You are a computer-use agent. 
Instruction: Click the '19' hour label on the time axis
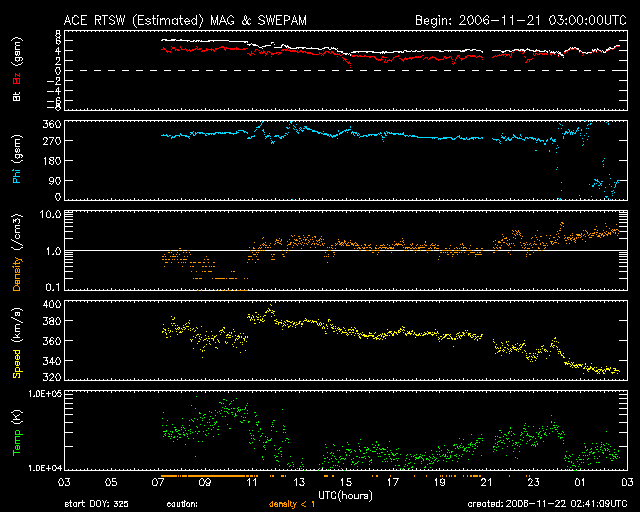click(440, 483)
